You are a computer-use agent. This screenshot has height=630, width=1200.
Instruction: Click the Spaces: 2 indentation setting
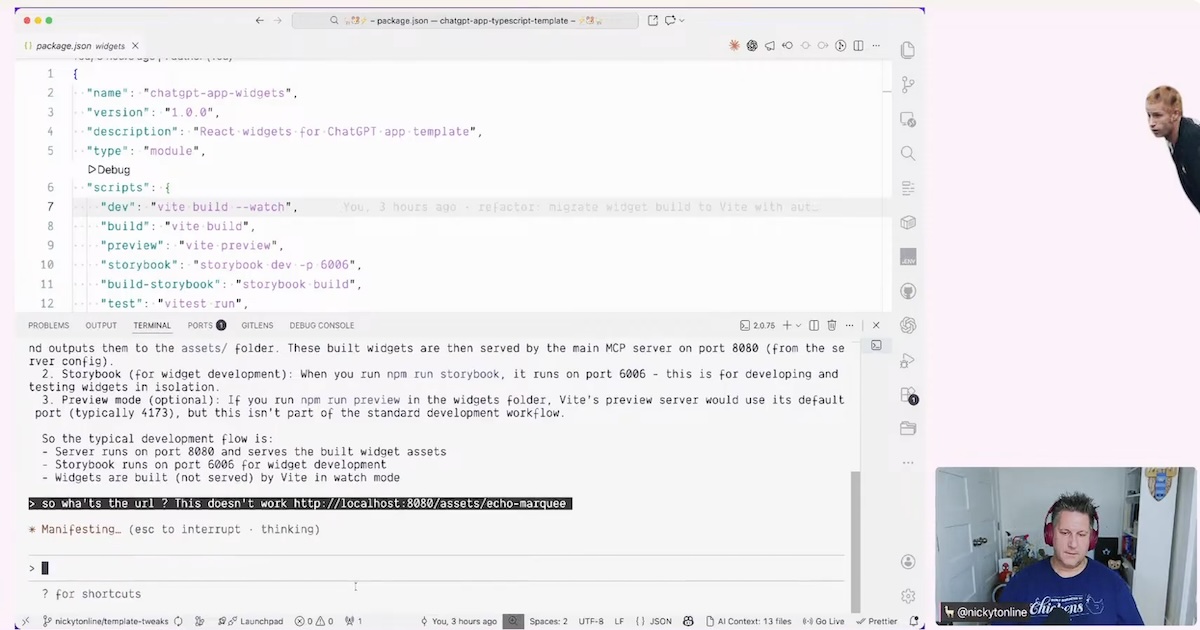pos(548,621)
